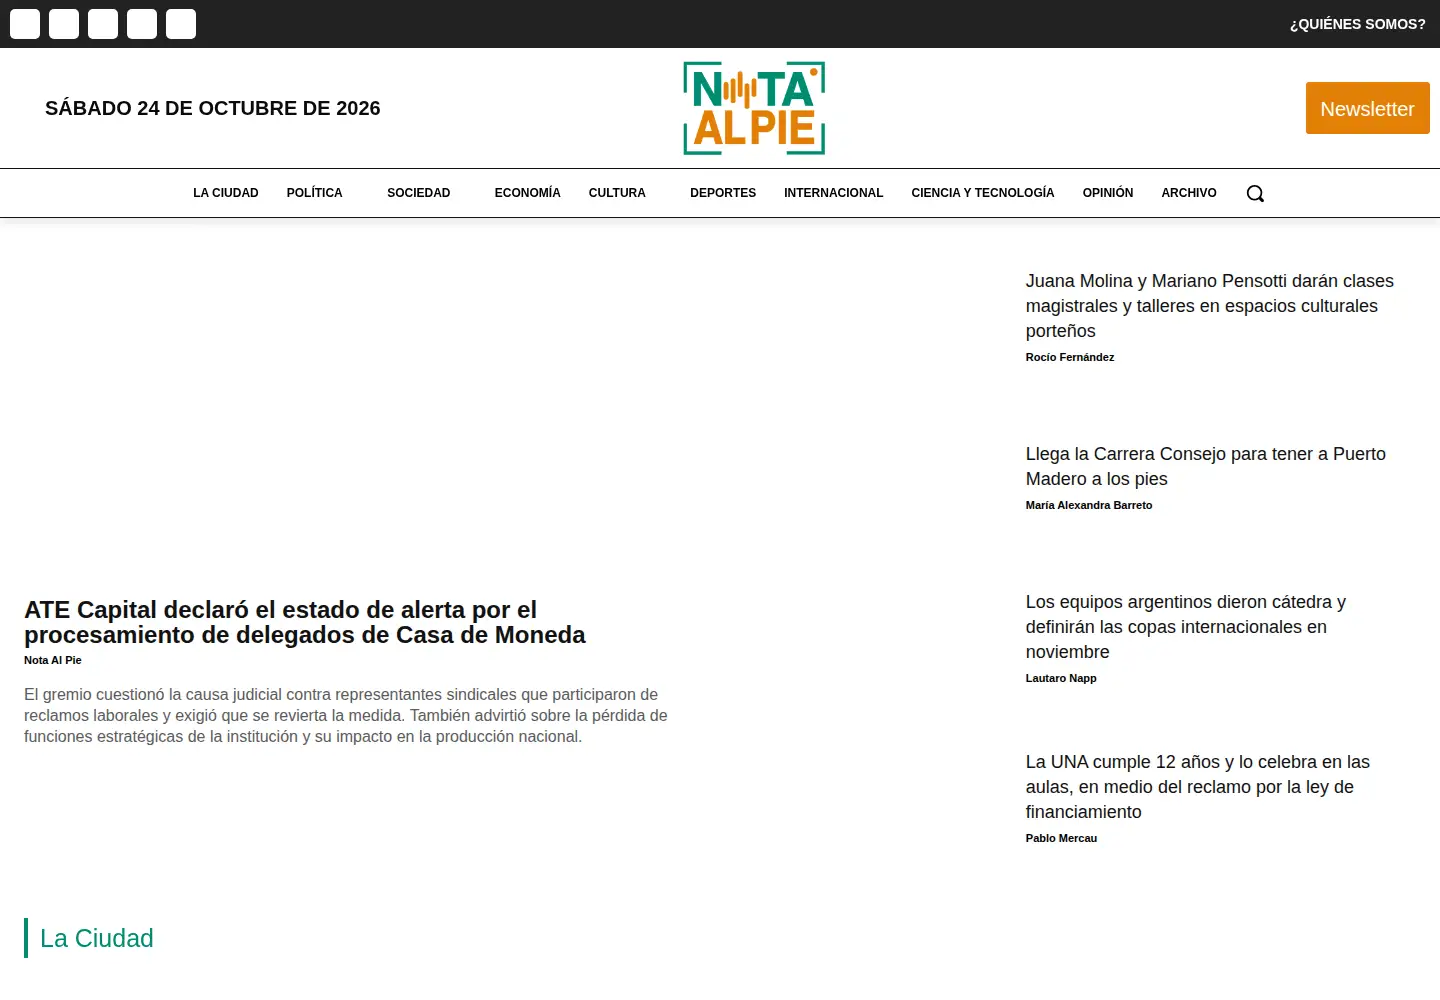Open the Economía section
Image resolution: width=1440 pixels, height=1000 pixels.
[527, 193]
